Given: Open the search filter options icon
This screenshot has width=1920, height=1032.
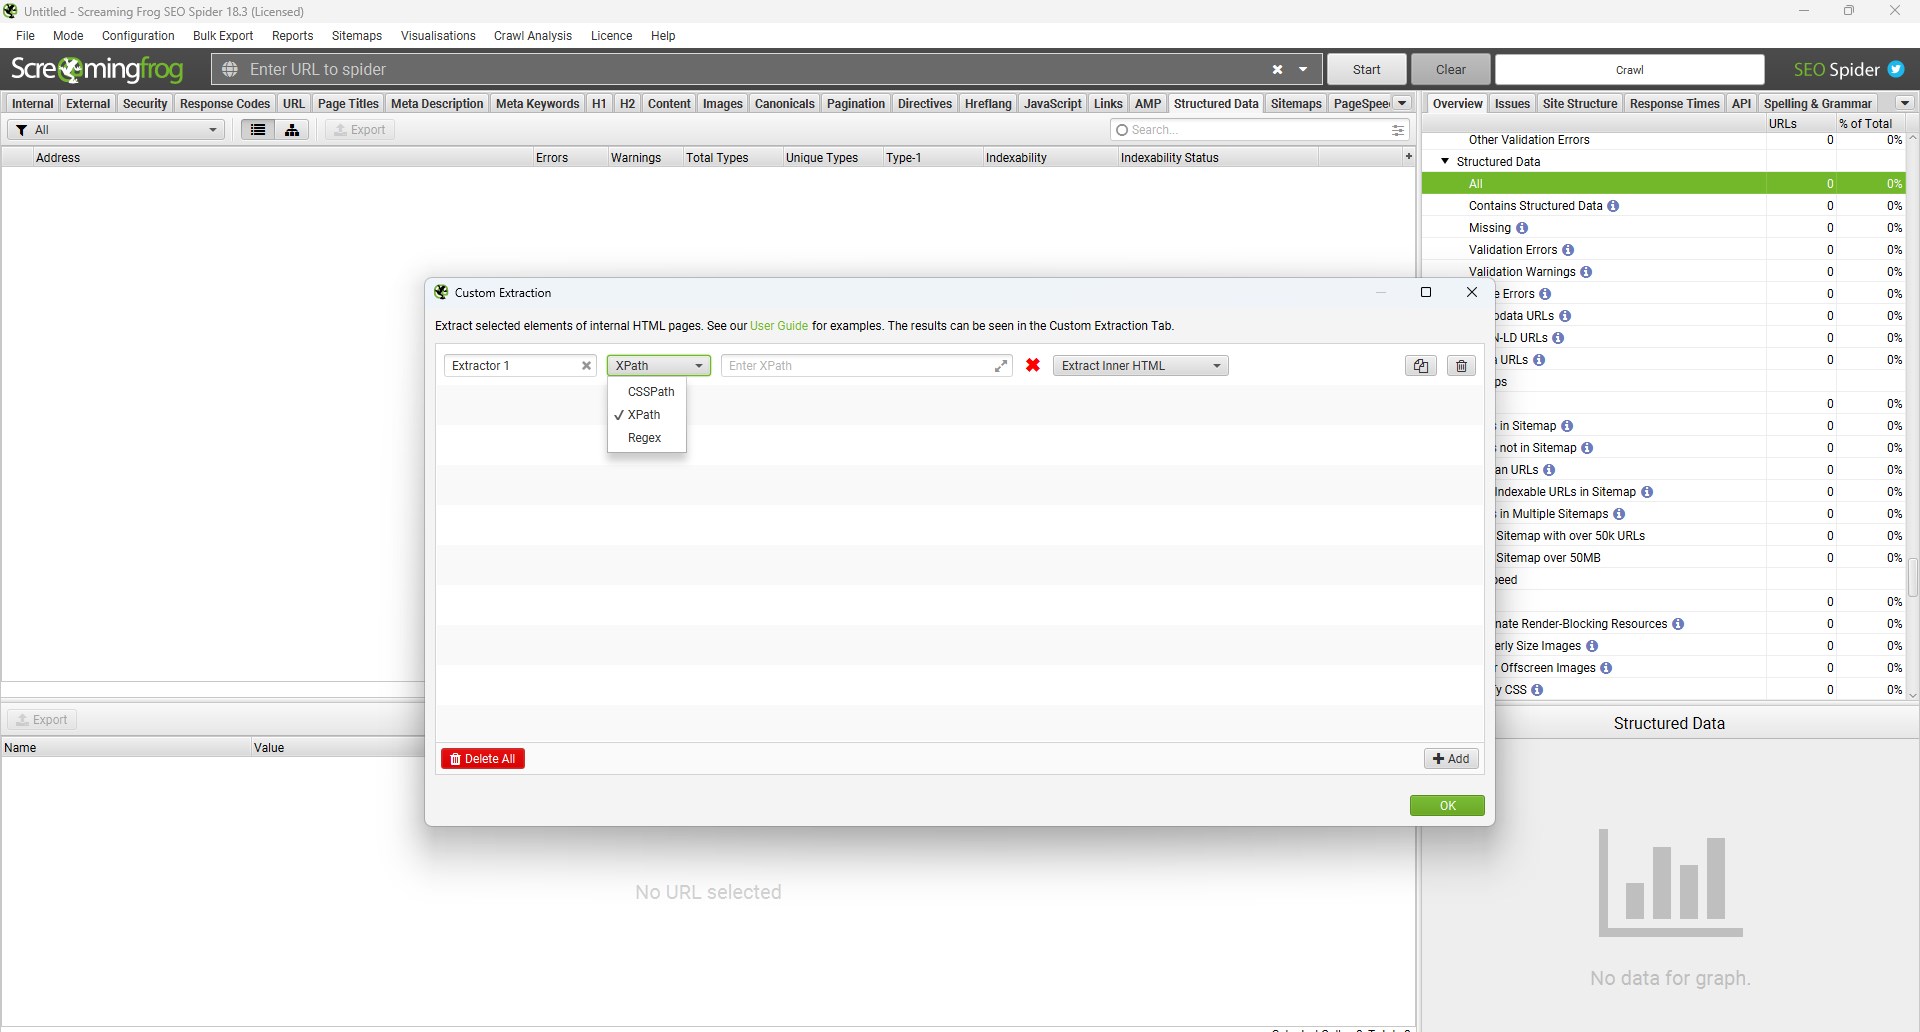Looking at the screenshot, I should (1397, 129).
